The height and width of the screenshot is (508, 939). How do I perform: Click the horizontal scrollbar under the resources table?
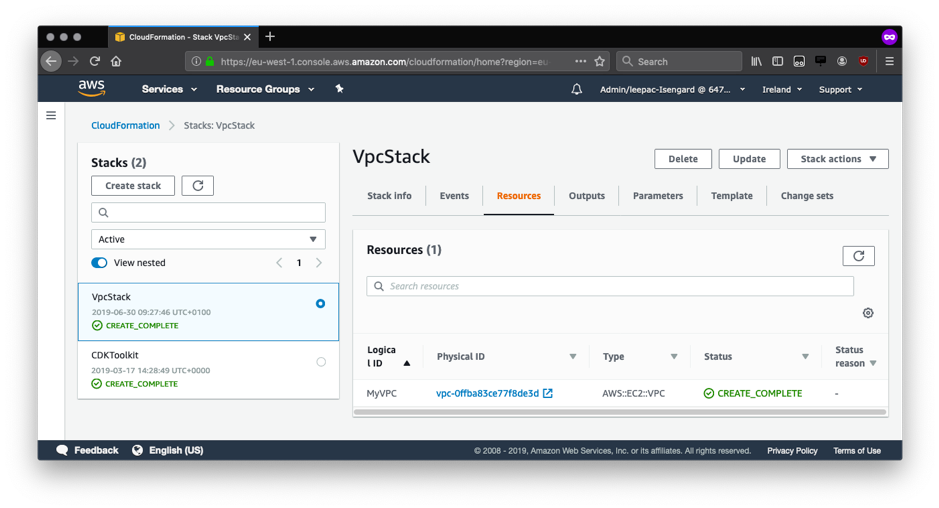(620, 412)
